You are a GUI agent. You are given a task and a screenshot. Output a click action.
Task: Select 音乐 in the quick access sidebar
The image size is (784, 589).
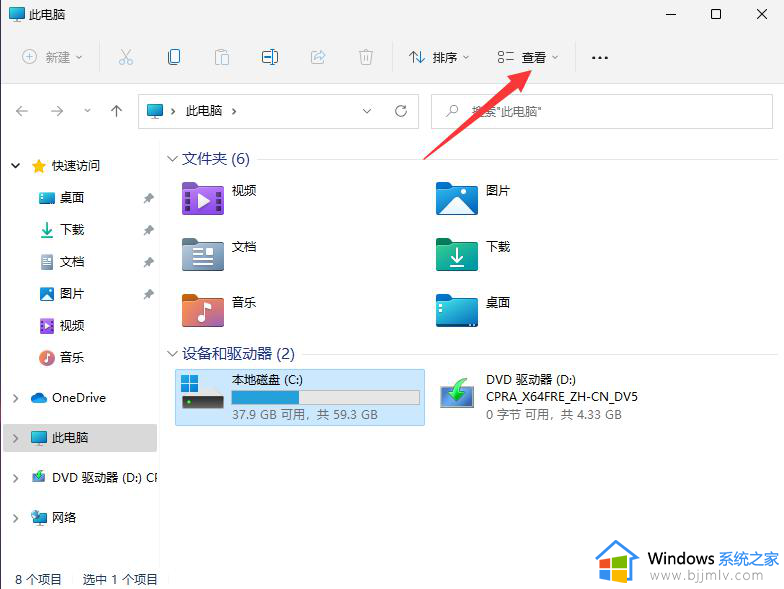coord(72,358)
